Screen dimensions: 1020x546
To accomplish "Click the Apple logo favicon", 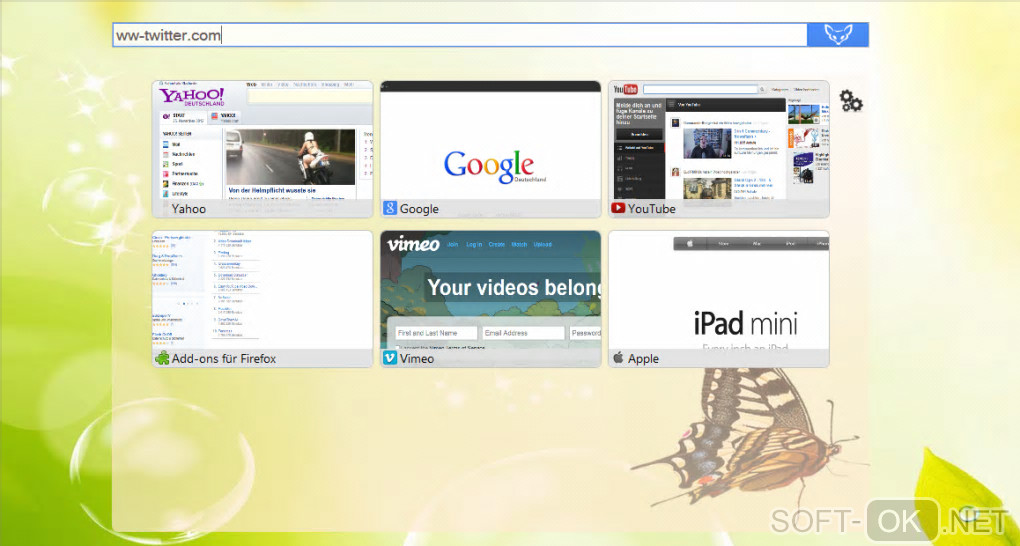I will tap(618, 357).
